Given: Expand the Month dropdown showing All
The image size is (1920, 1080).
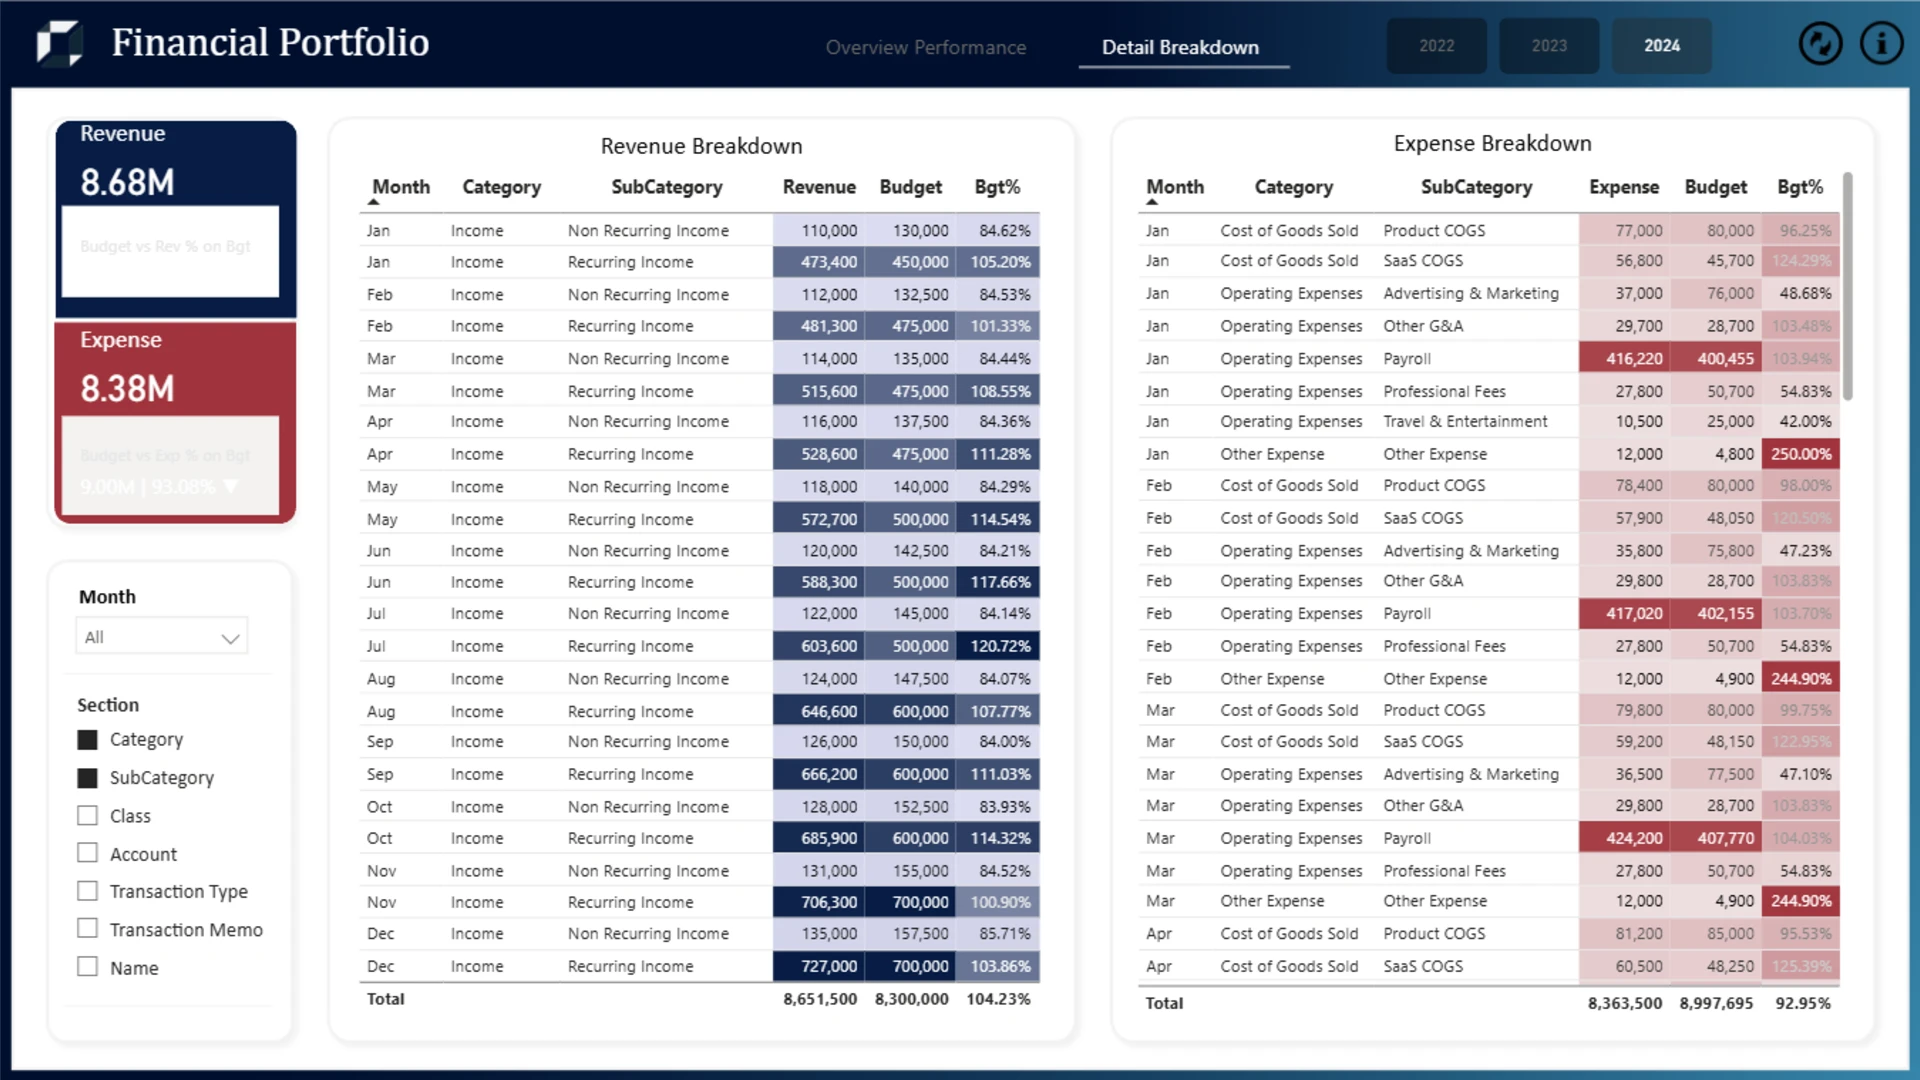Looking at the screenshot, I should [x=162, y=637].
